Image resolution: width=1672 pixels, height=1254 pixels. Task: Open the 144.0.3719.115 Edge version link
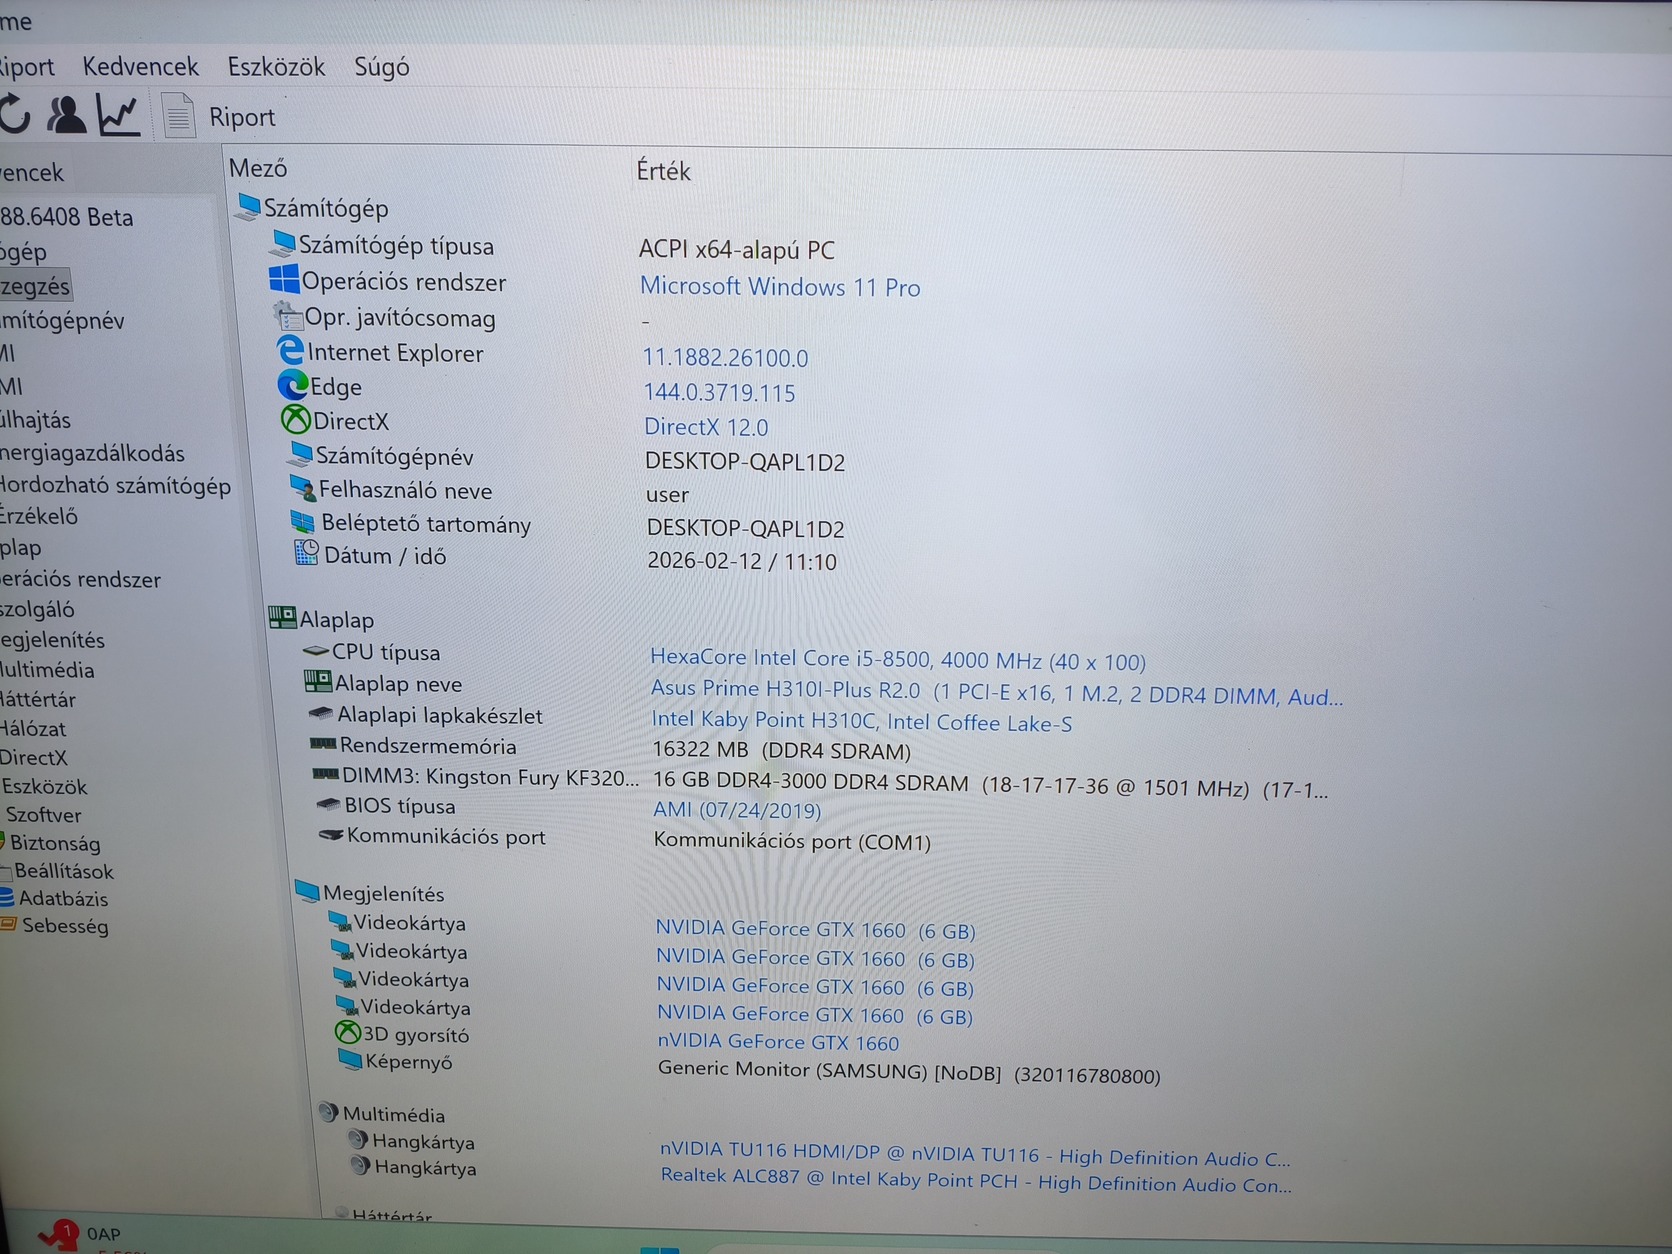[719, 393]
